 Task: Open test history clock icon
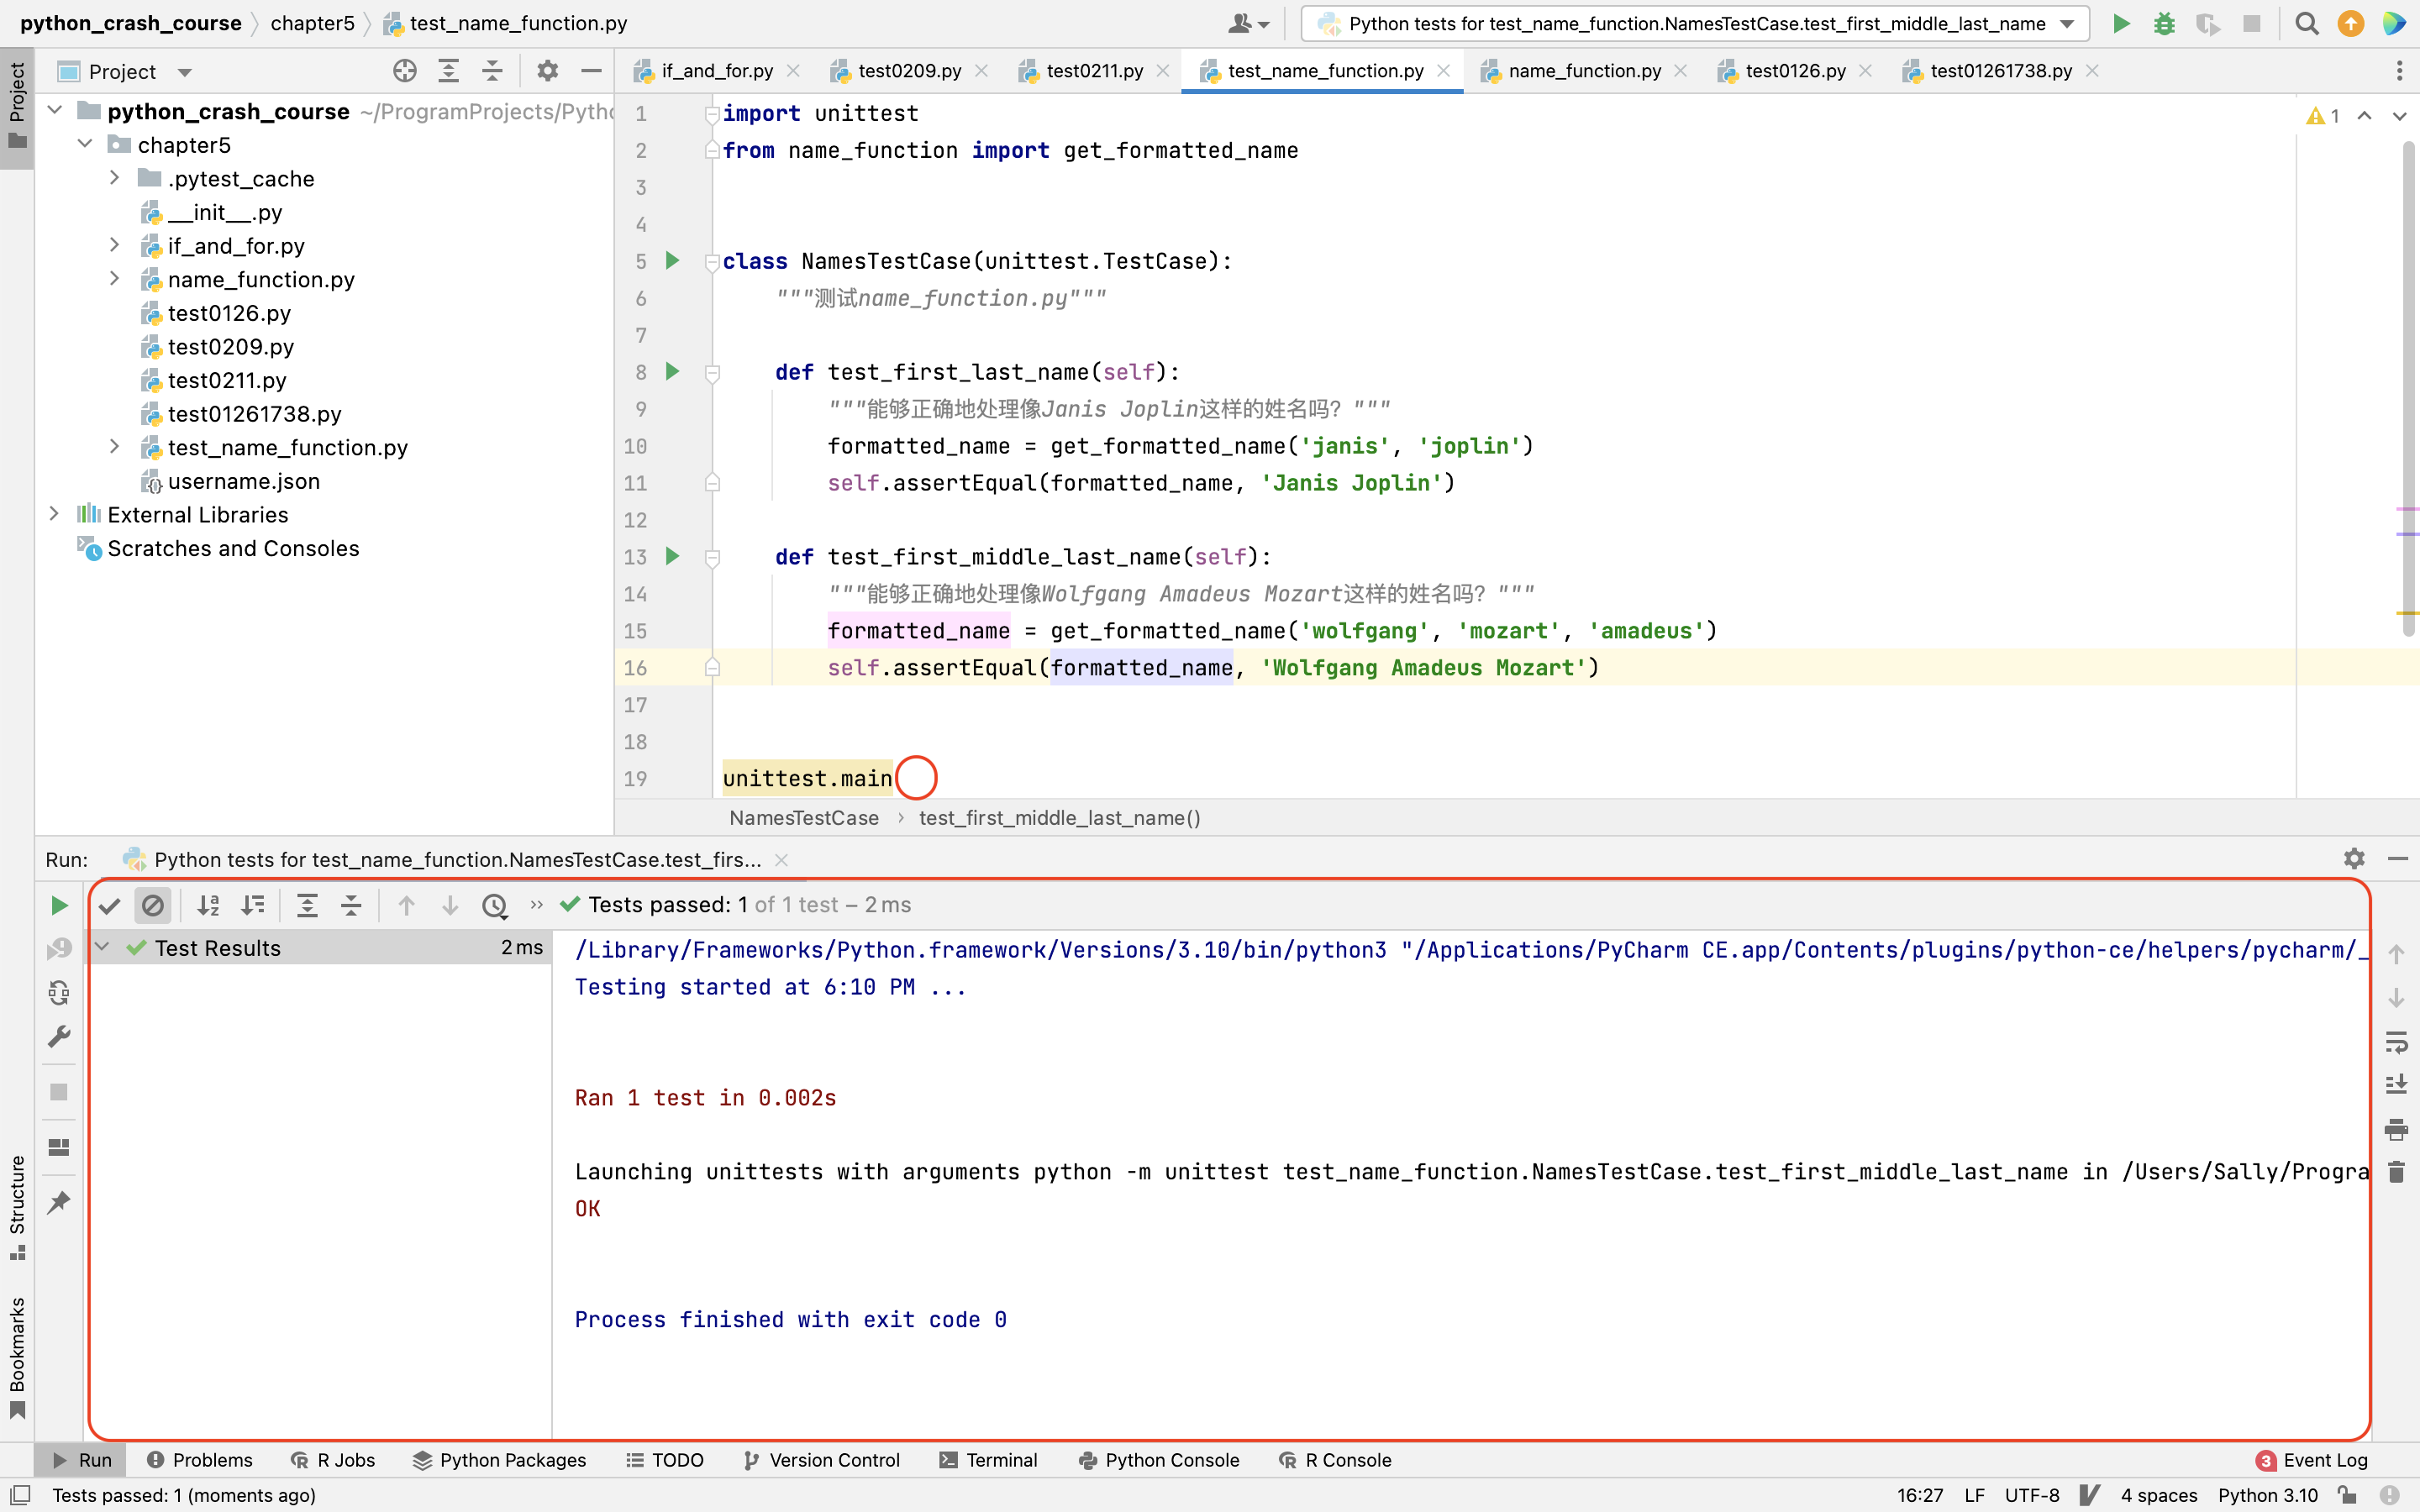point(495,906)
